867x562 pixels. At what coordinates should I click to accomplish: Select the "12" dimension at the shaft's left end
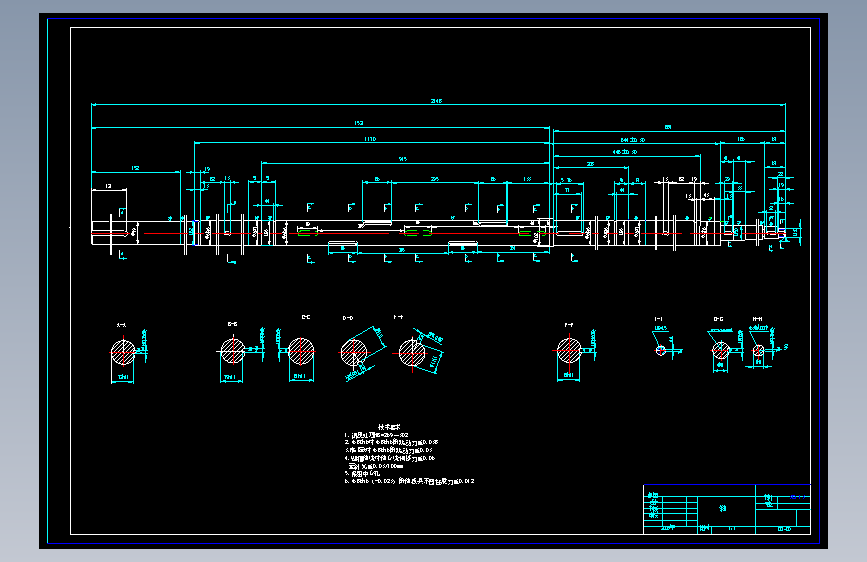point(108,186)
